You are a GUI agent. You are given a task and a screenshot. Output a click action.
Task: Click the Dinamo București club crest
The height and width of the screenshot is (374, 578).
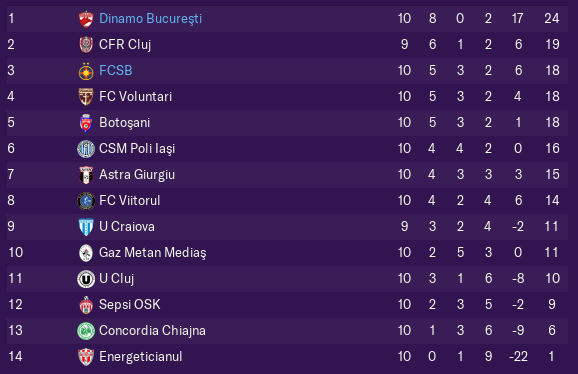[x=86, y=19]
